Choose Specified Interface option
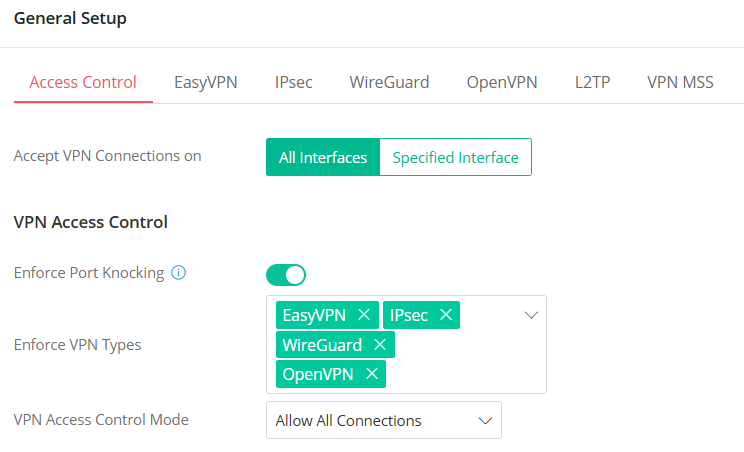The width and height of the screenshot is (744, 452). (455, 157)
